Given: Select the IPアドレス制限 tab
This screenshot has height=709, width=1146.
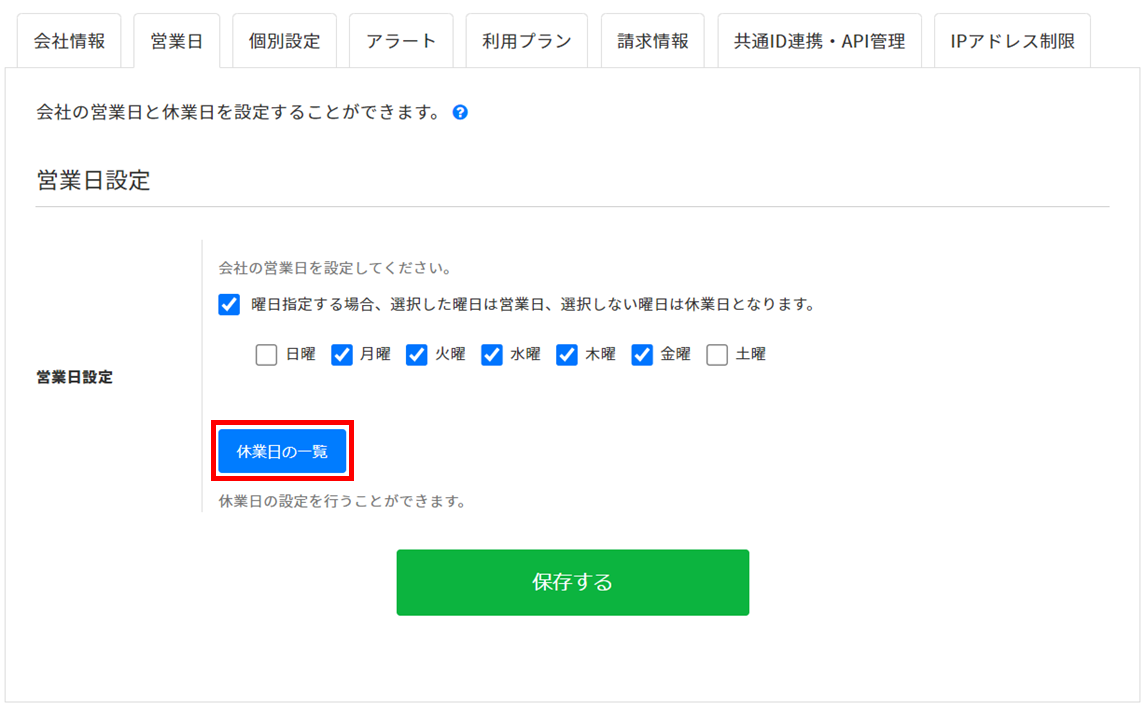Looking at the screenshot, I should coord(1012,42).
